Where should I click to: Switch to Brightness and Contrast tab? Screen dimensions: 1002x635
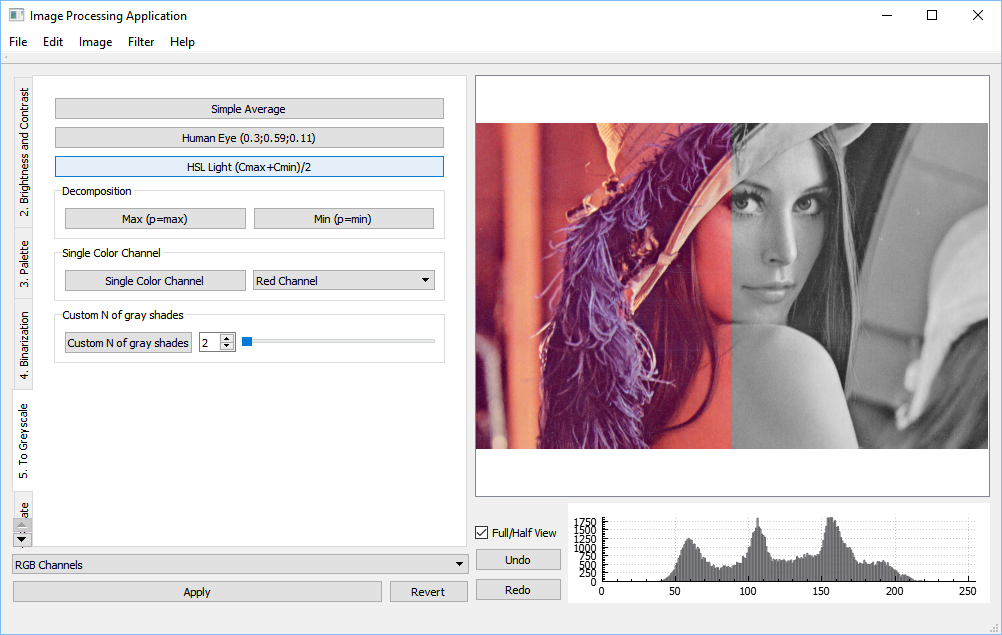click(x=24, y=152)
